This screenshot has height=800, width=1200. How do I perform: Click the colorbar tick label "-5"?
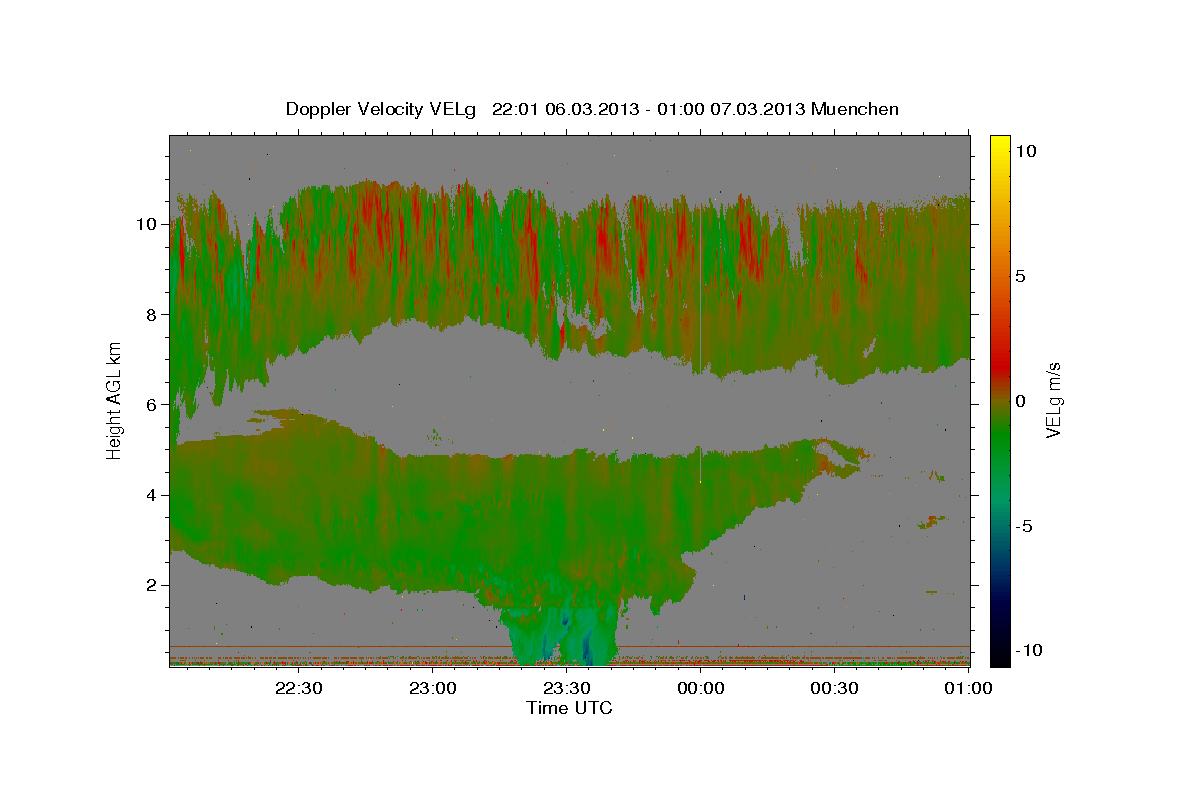point(1024,526)
